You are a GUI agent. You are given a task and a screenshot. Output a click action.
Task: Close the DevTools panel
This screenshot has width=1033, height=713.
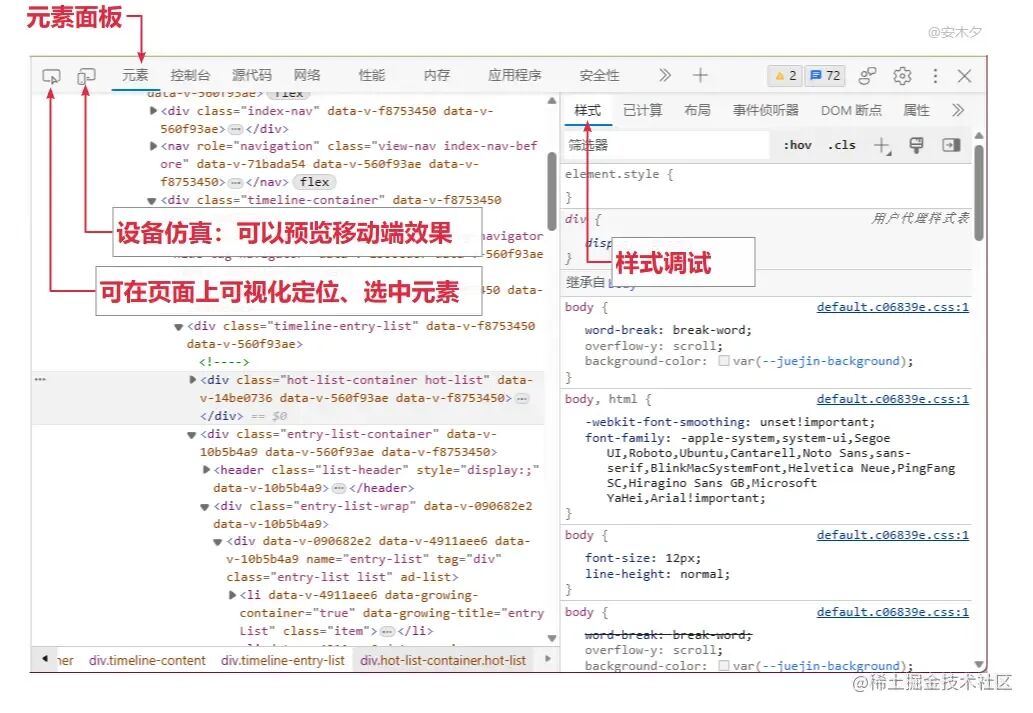(964, 76)
